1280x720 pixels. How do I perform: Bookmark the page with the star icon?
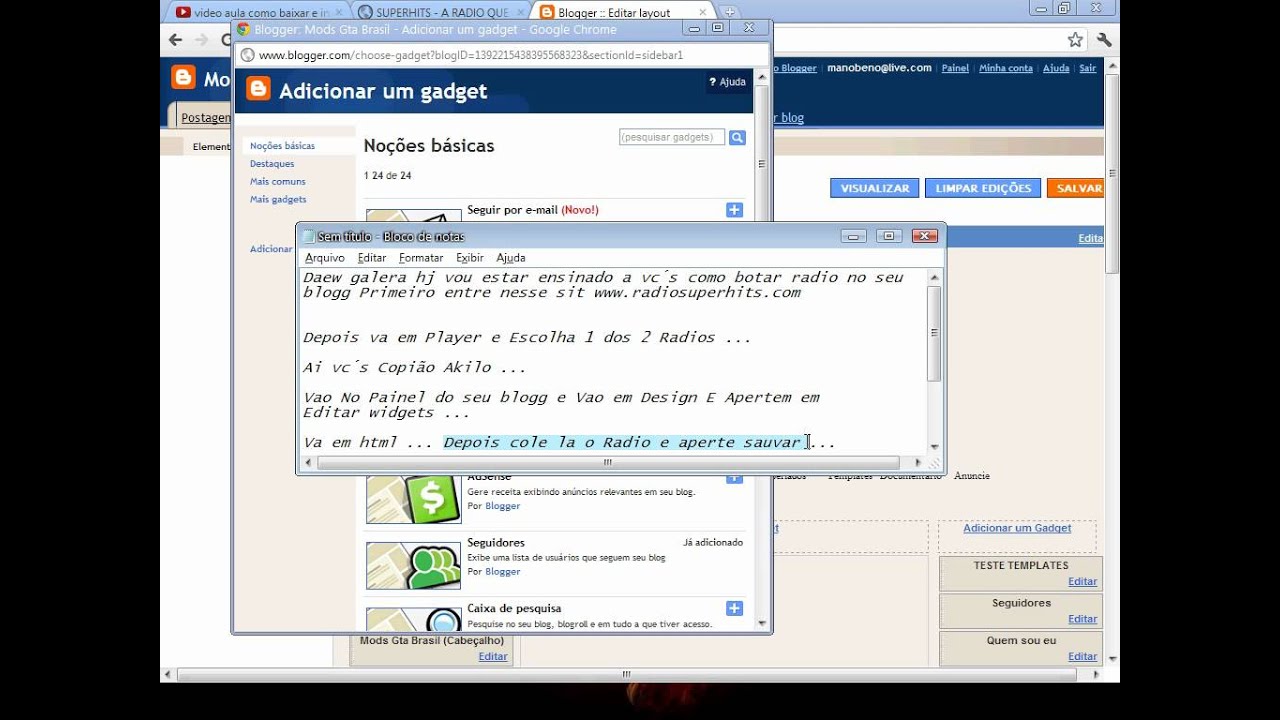pyautogui.click(x=1075, y=40)
